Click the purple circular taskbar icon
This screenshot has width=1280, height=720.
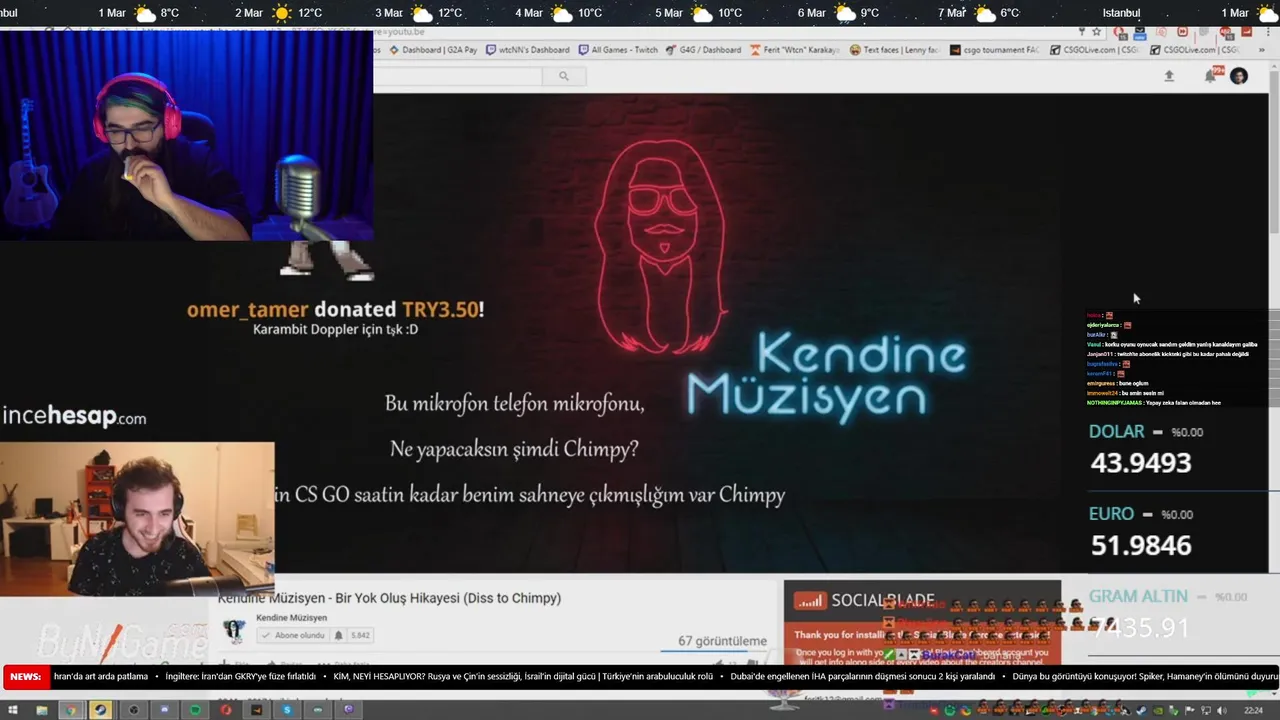click(x=348, y=710)
